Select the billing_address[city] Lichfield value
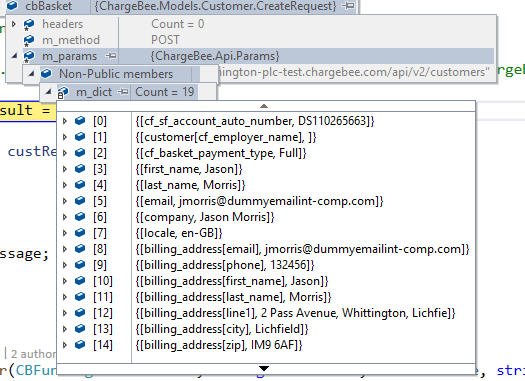This screenshot has height=381, width=525. (222, 329)
